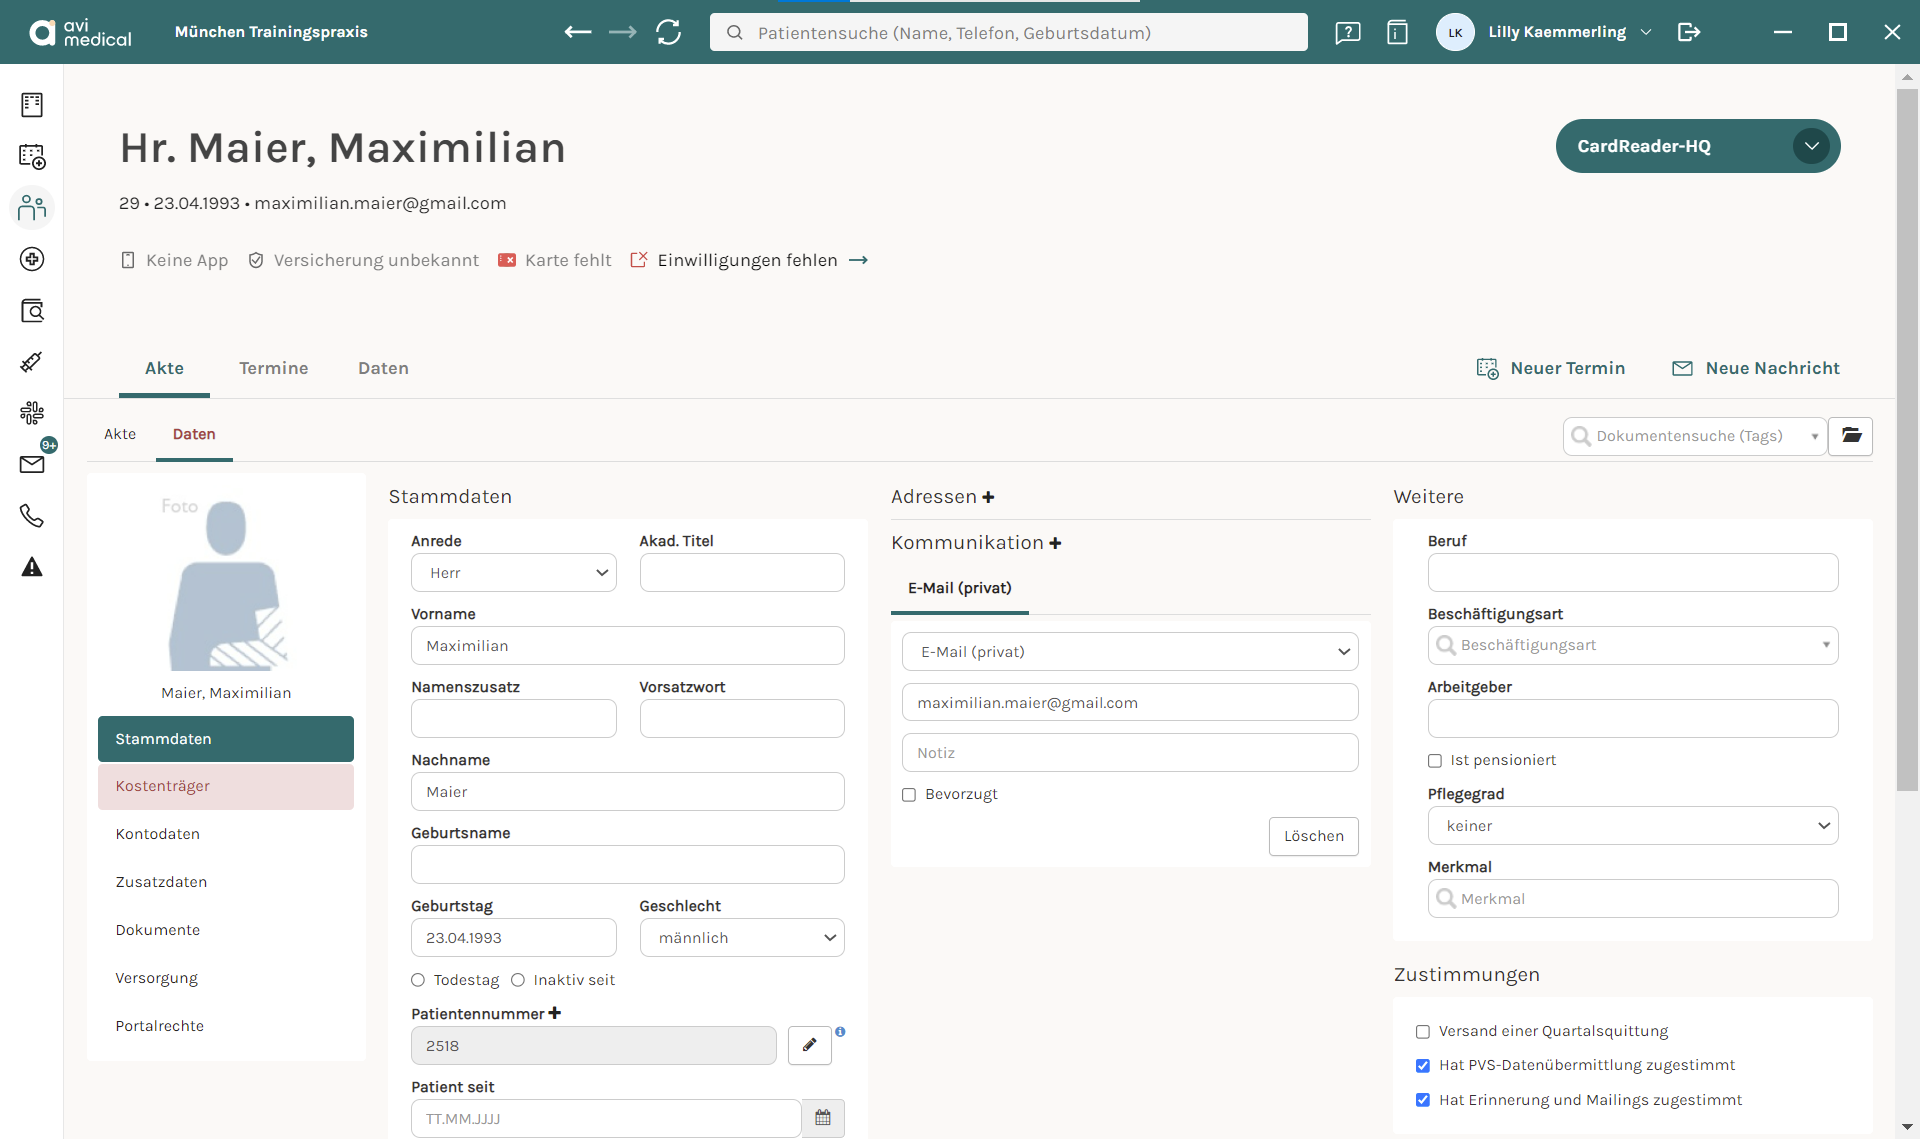Open the mail inbox sidebar icon
Viewport: 1920px width, 1139px height.
coord(32,464)
